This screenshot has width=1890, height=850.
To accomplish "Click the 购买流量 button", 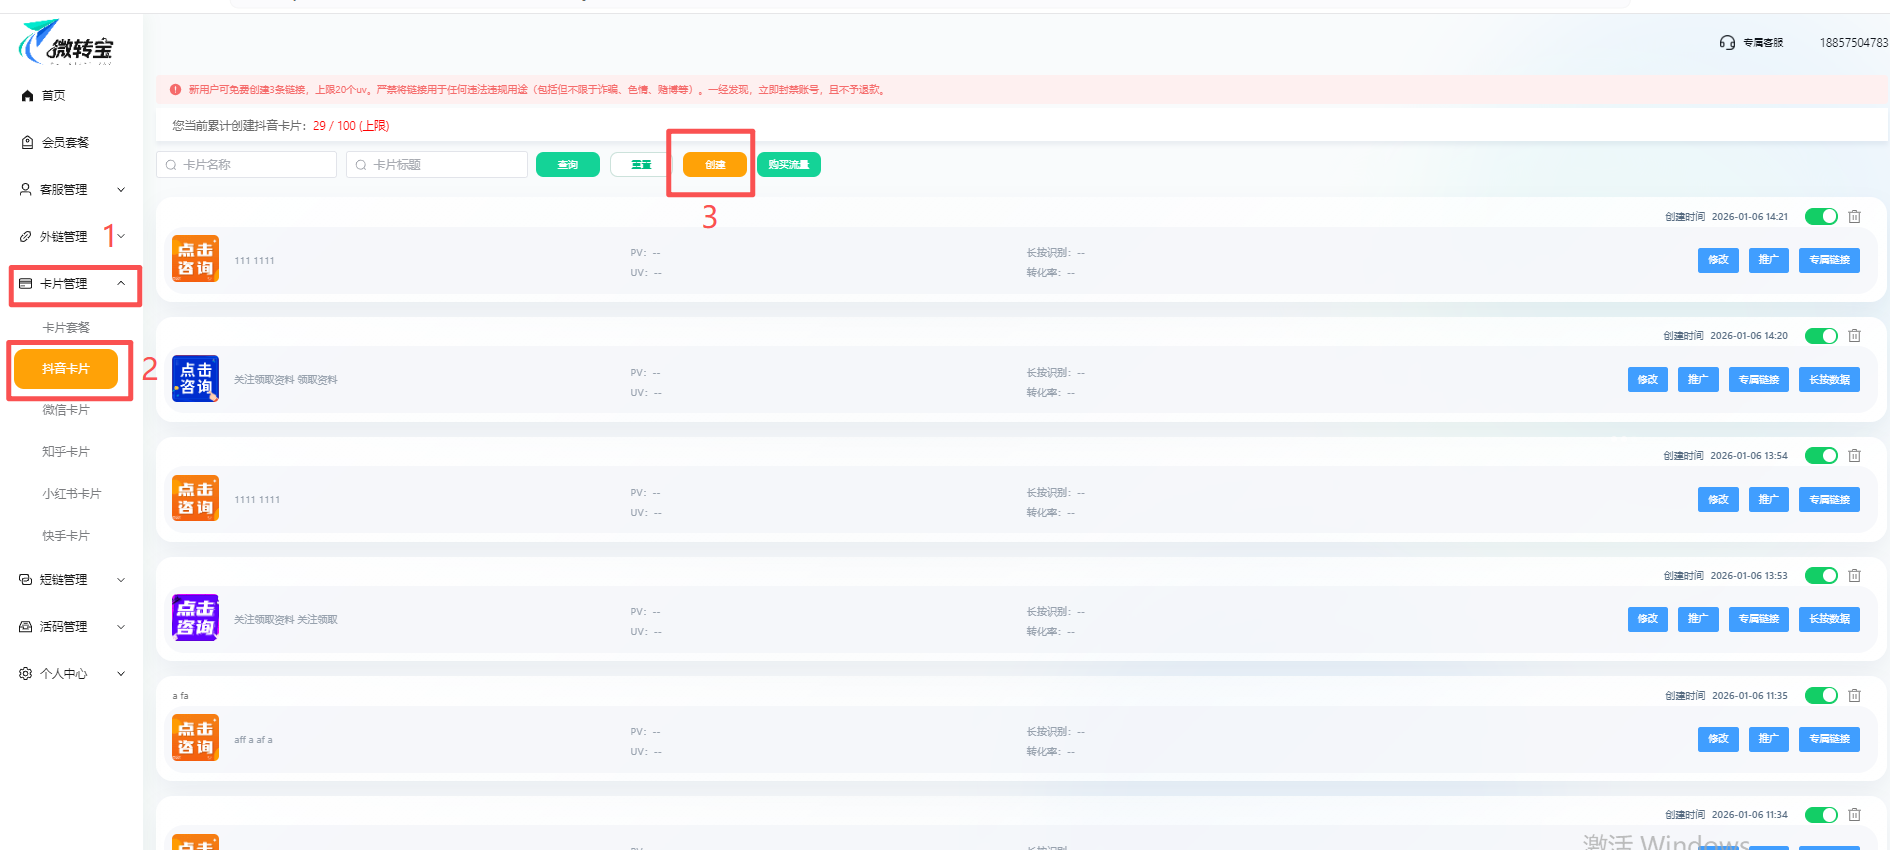I will pyautogui.click(x=788, y=165).
